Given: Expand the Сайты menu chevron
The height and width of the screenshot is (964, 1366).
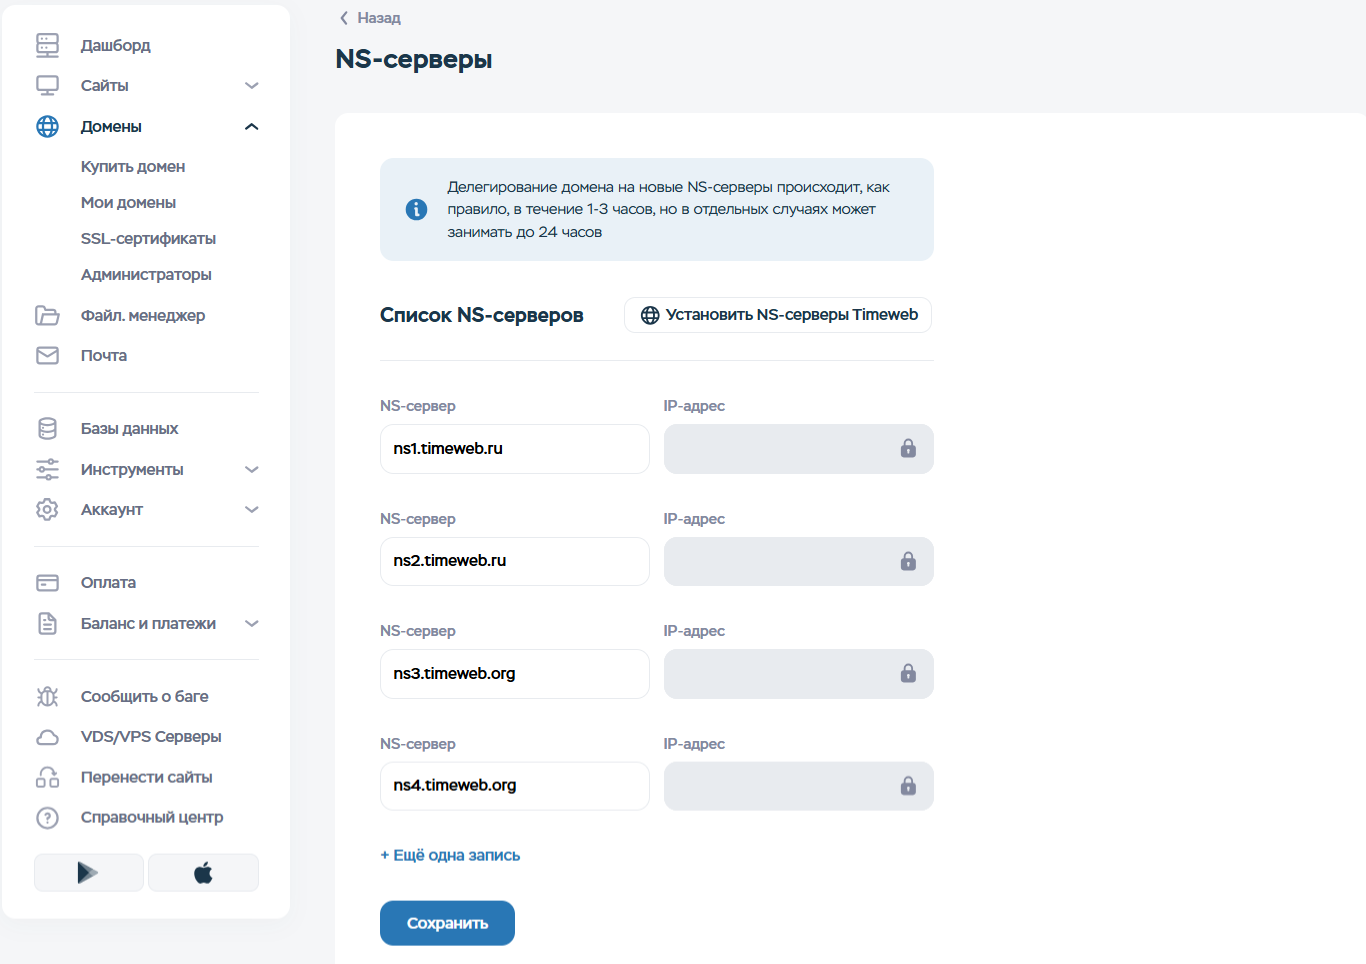Looking at the screenshot, I should coord(252,85).
